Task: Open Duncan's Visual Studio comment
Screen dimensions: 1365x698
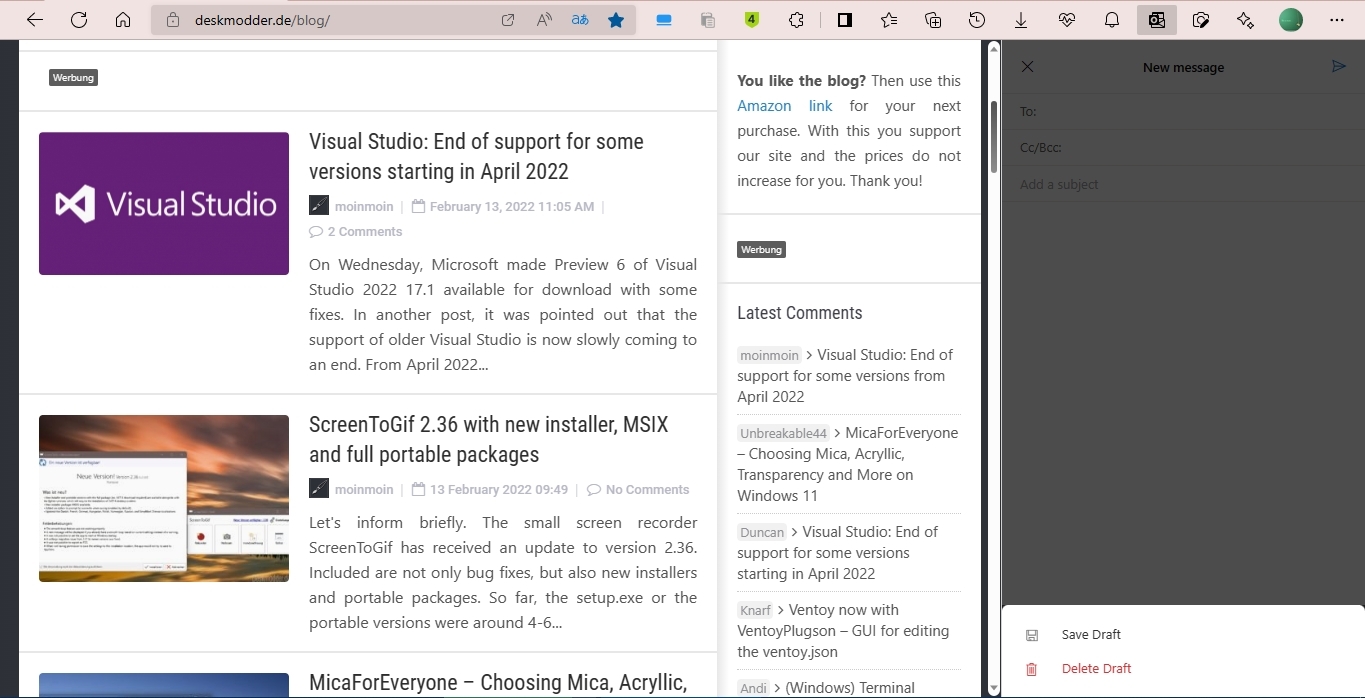Action: click(x=838, y=553)
